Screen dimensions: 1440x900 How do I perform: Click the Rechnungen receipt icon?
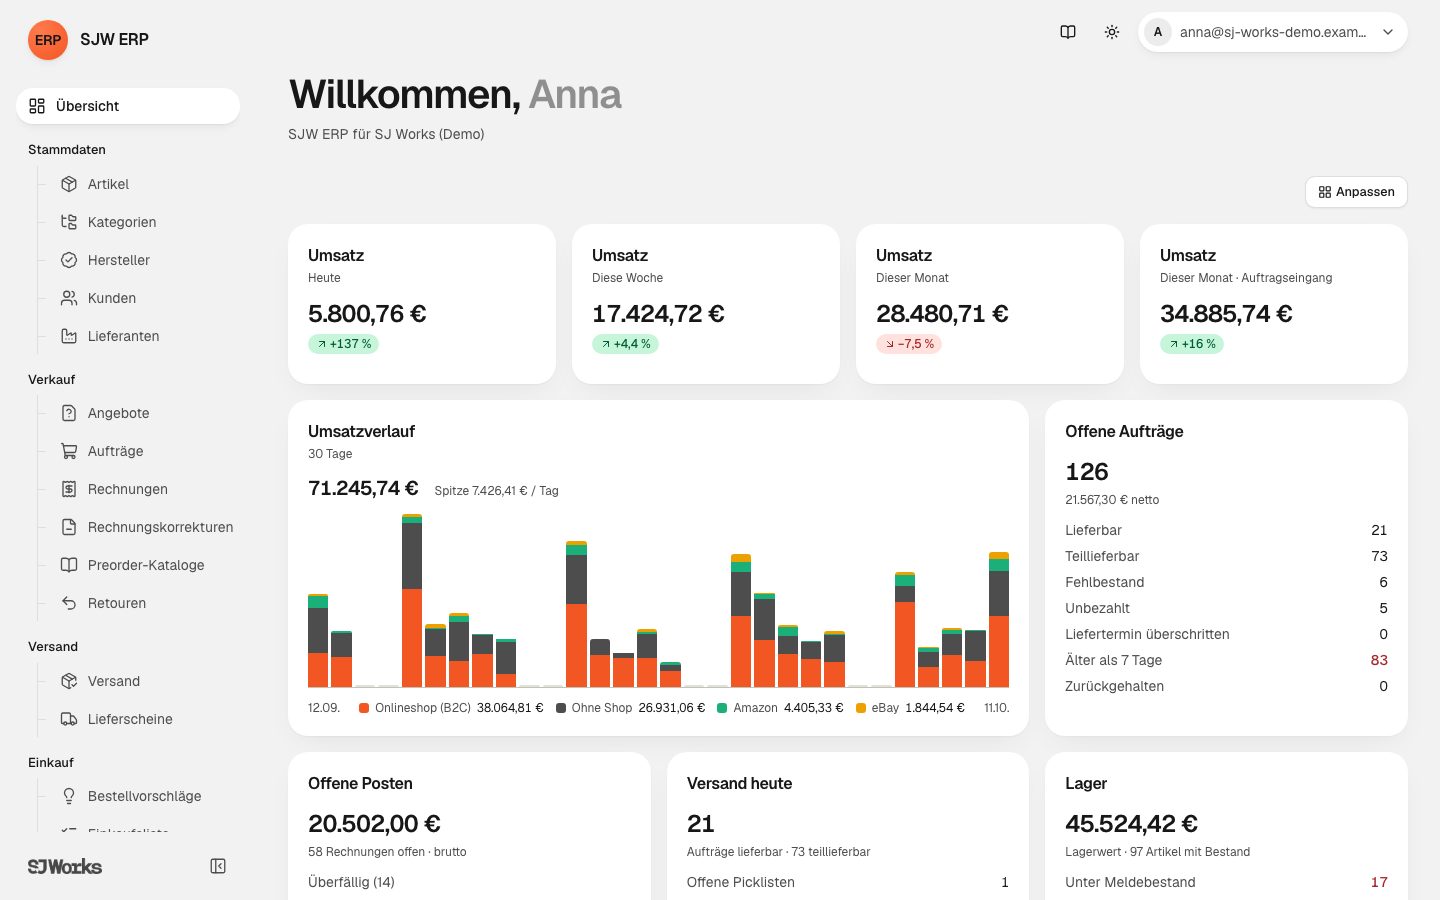[x=69, y=489]
